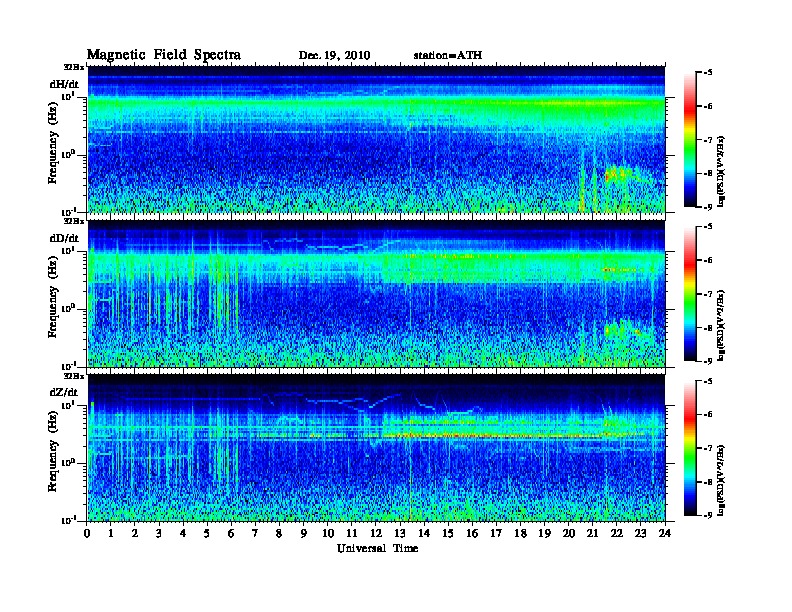The width and height of the screenshot is (792, 612).
Task: Select the date text "Dec. 19, 2010"
Action: [x=334, y=56]
